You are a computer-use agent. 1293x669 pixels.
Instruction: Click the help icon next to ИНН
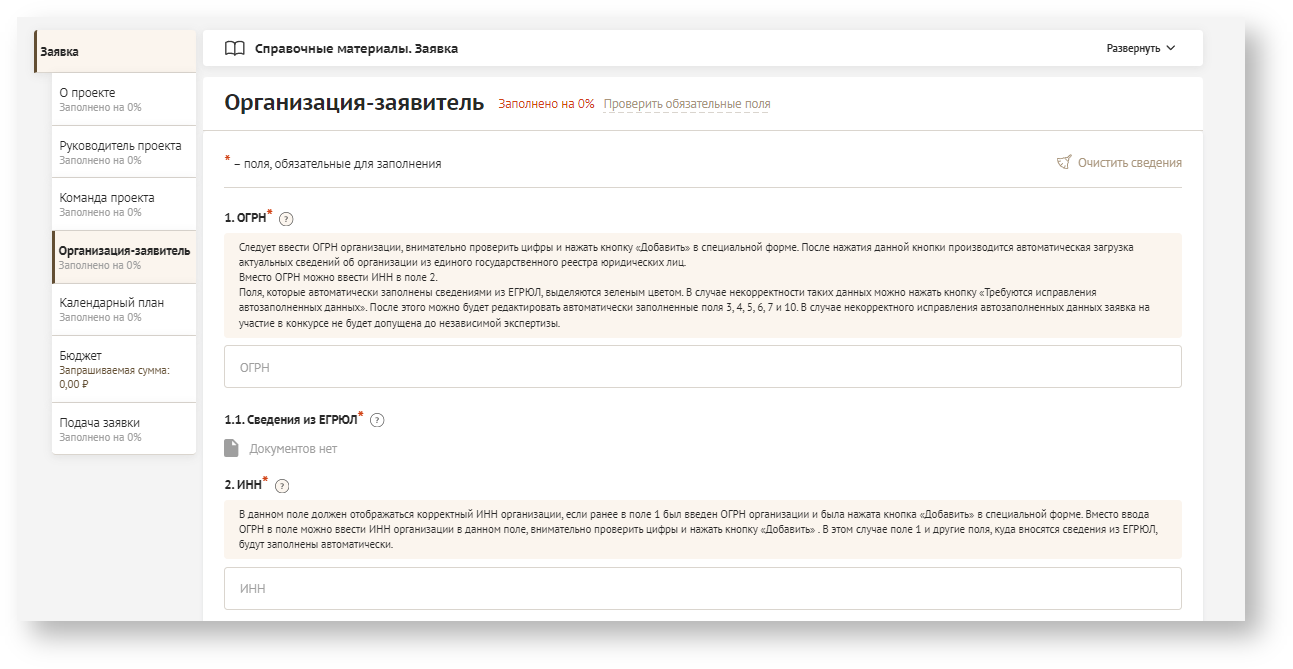coord(282,486)
